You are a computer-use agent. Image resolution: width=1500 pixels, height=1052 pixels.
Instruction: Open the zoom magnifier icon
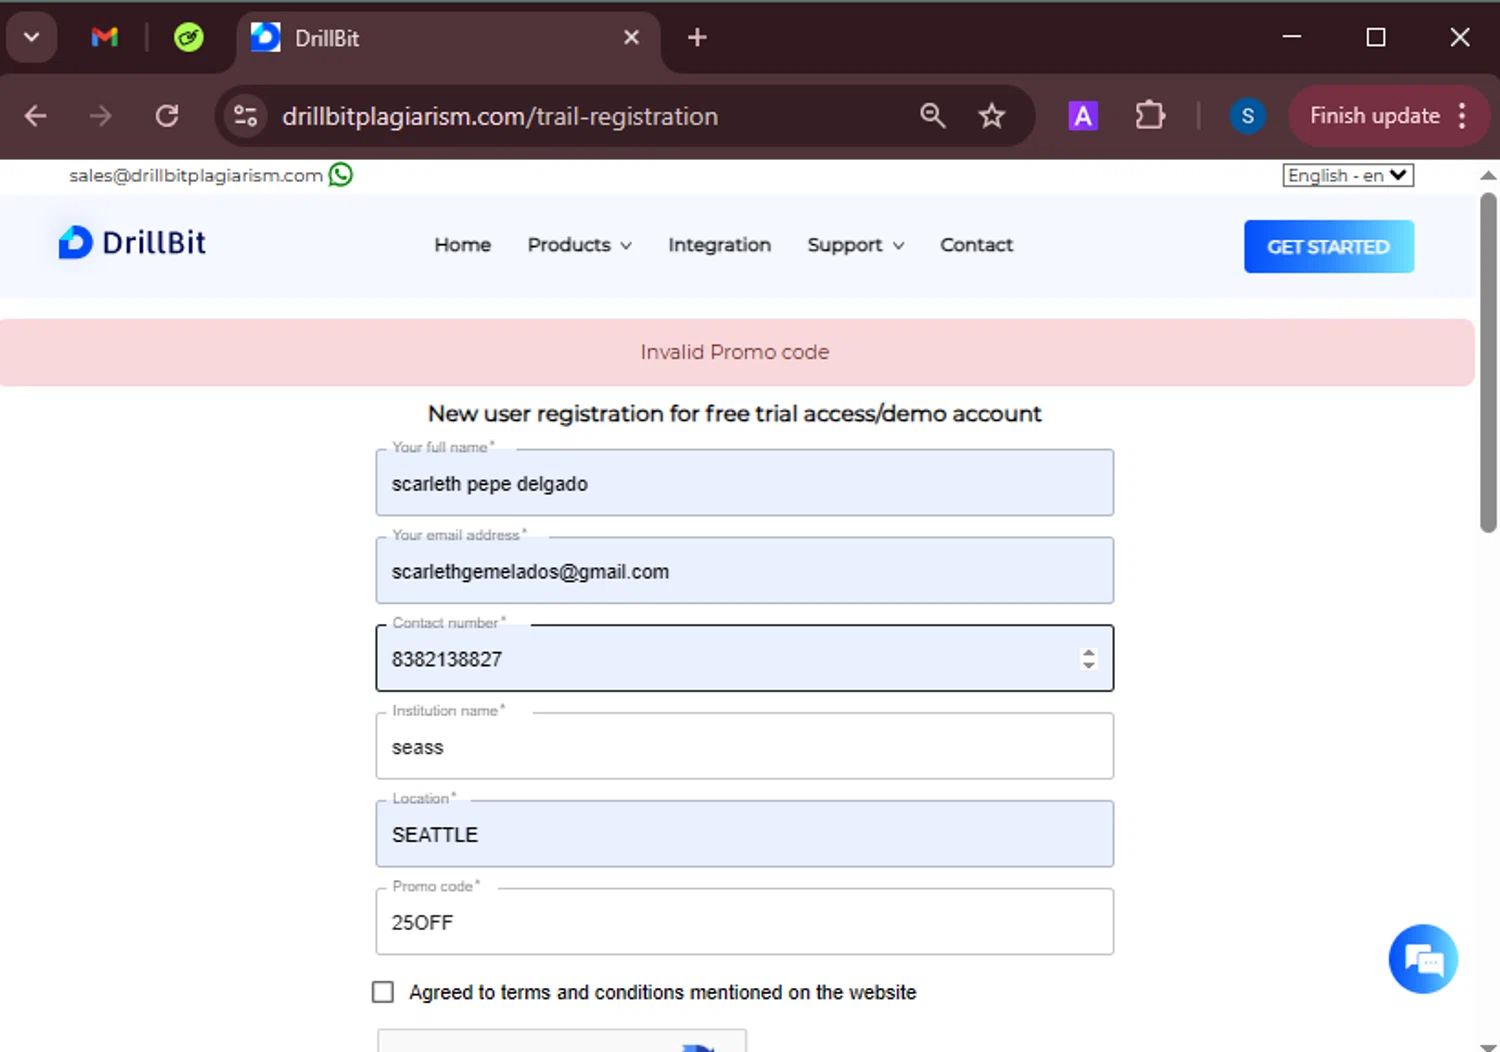[932, 116]
